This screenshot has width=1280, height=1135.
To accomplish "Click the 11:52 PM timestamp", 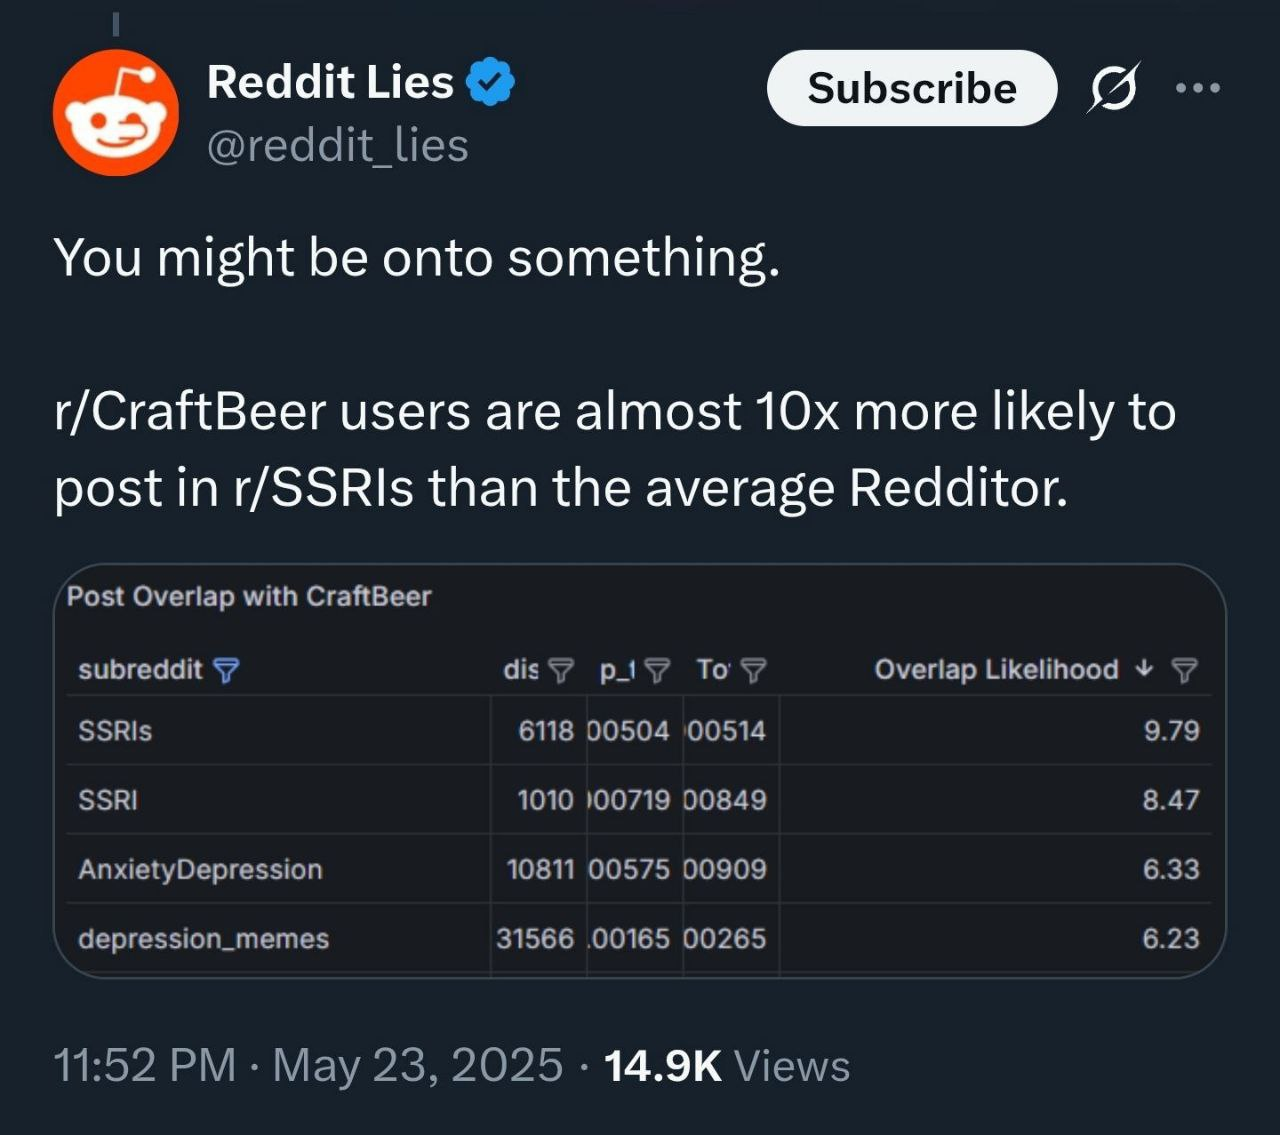I will (x=144, y=1065).
